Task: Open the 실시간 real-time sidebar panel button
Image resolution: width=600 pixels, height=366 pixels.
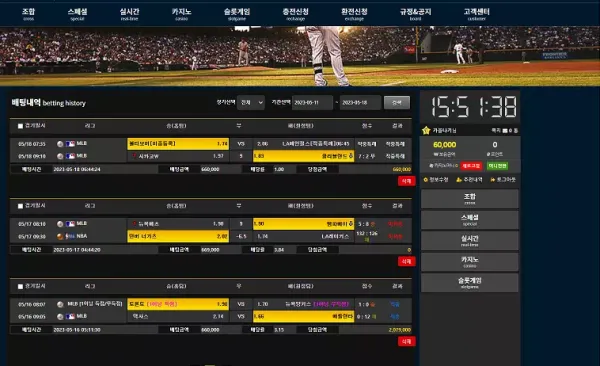Action: click(x=470, y=240)
